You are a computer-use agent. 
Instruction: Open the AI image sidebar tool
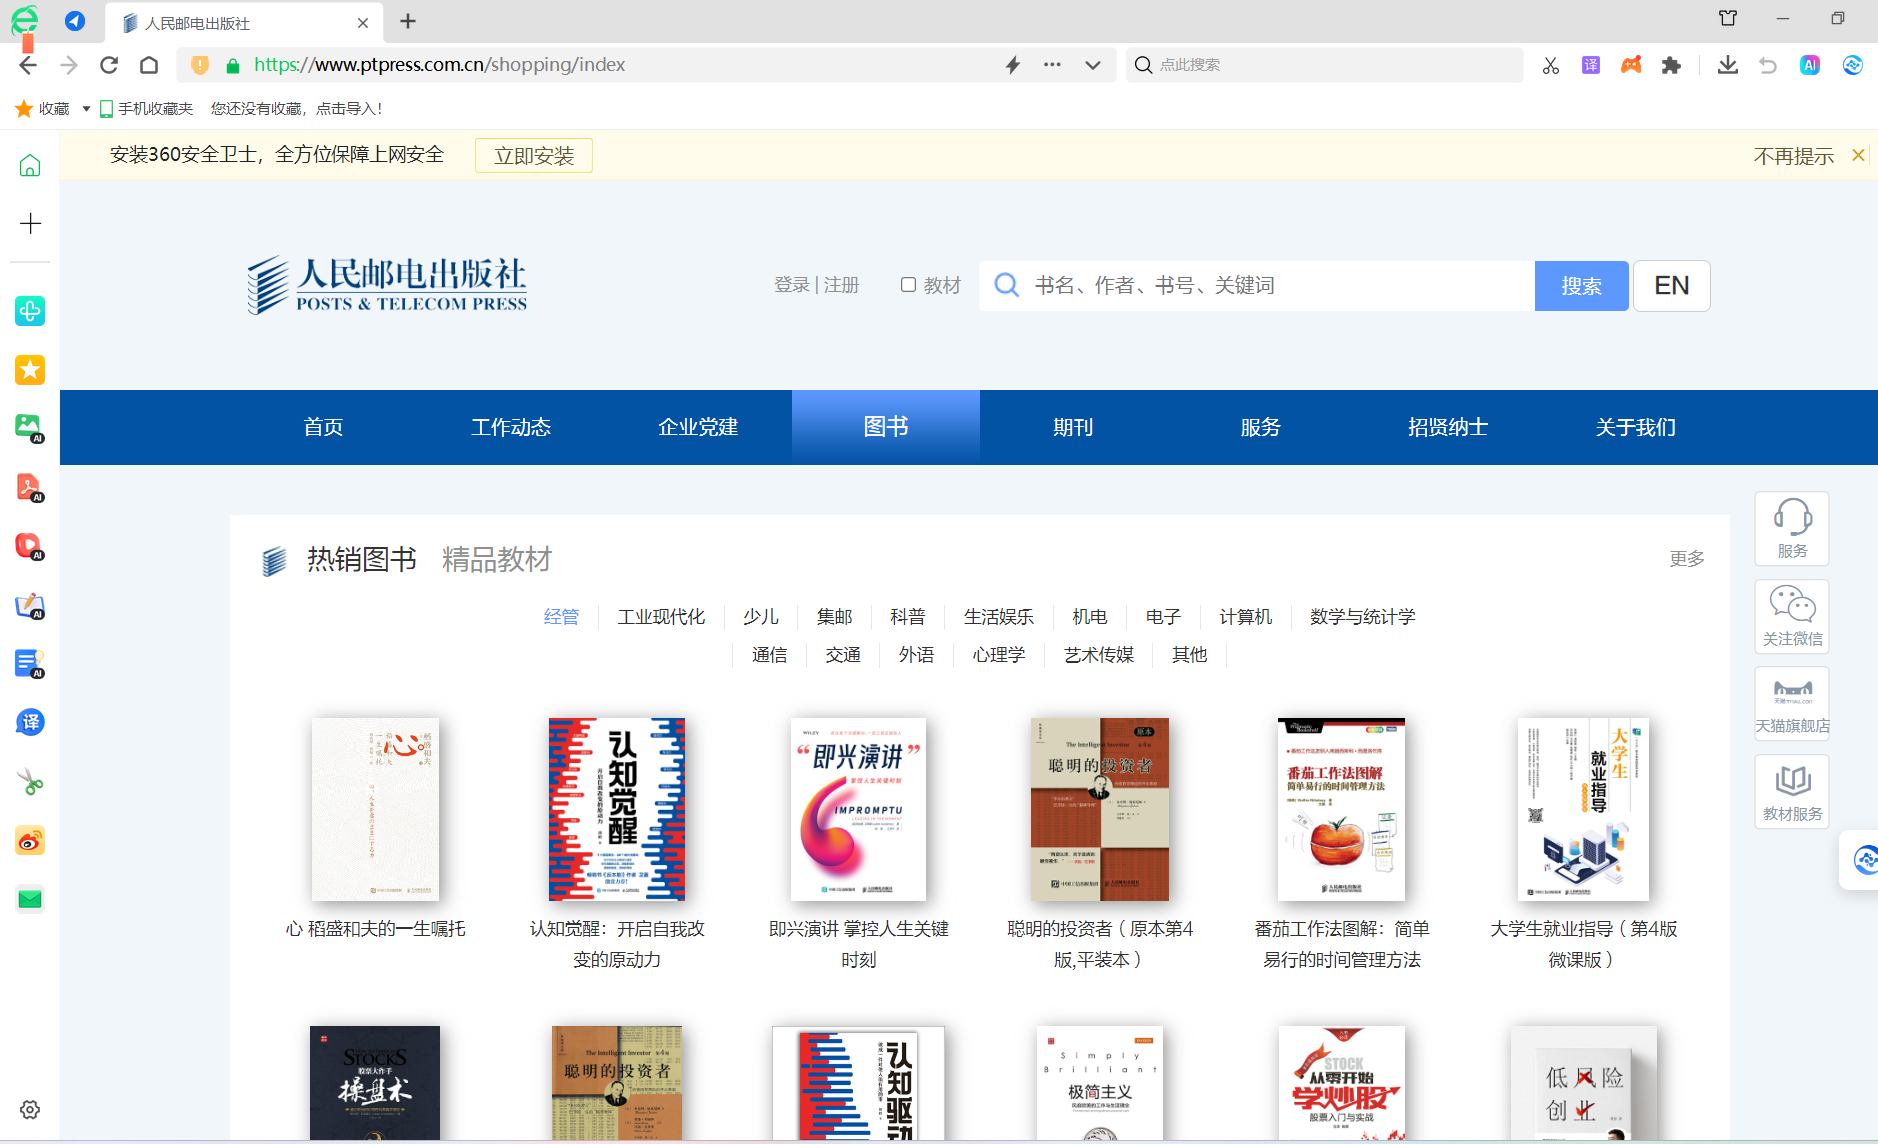pos(30,428)
